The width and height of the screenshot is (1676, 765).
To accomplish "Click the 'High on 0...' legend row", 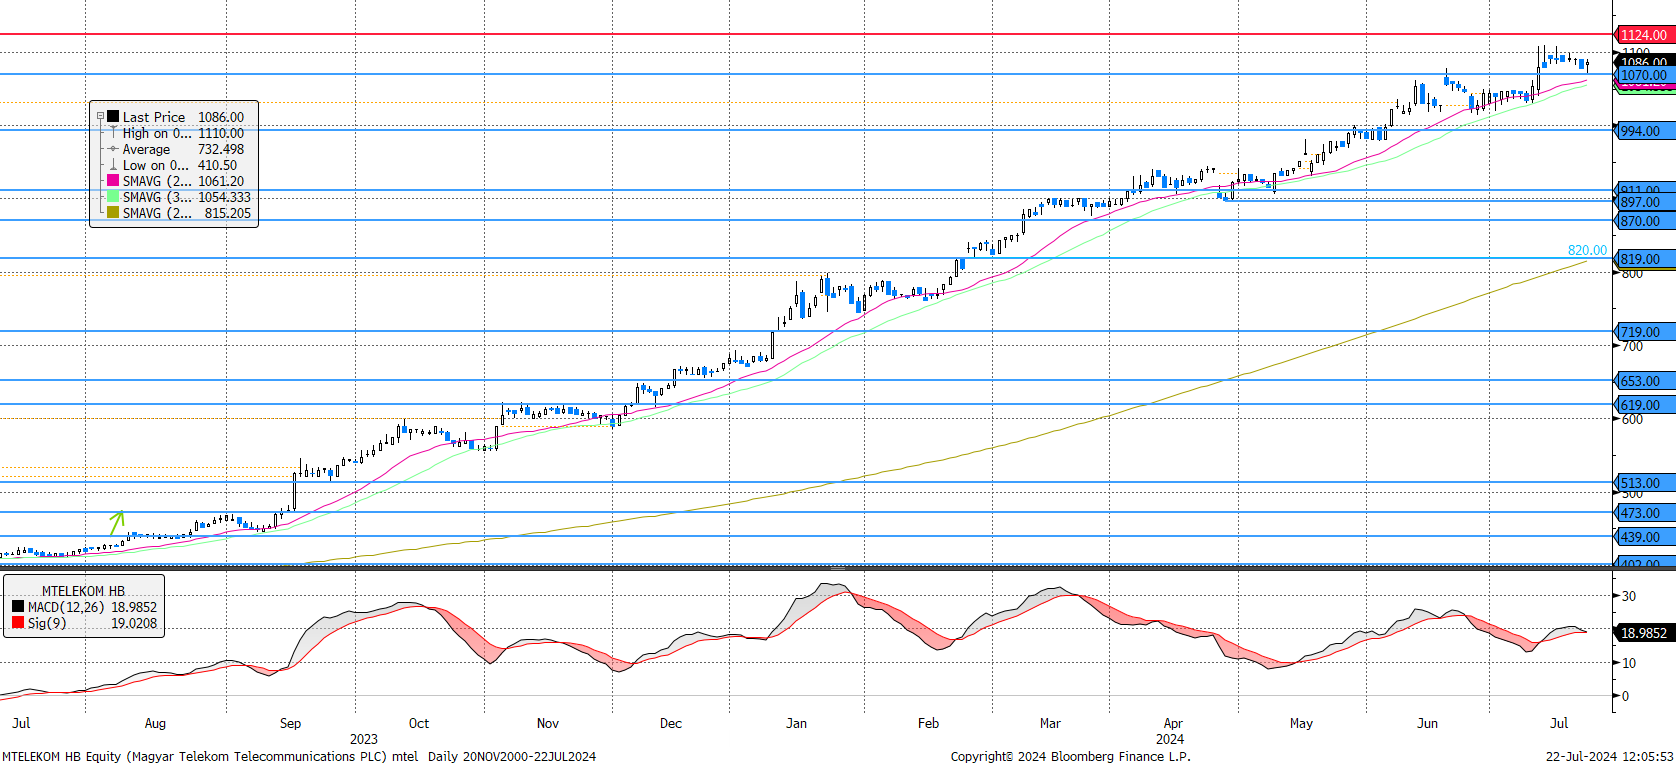I will [x=175, y=133].
